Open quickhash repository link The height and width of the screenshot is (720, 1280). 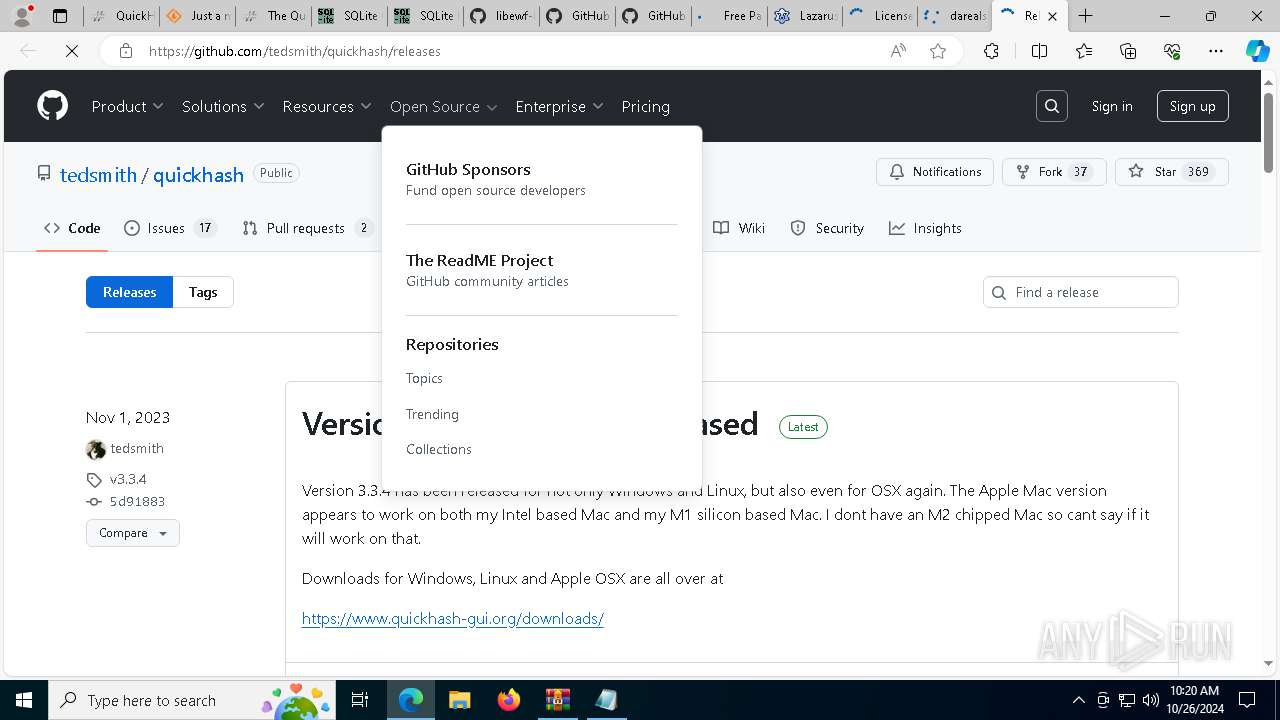(198, 175)
